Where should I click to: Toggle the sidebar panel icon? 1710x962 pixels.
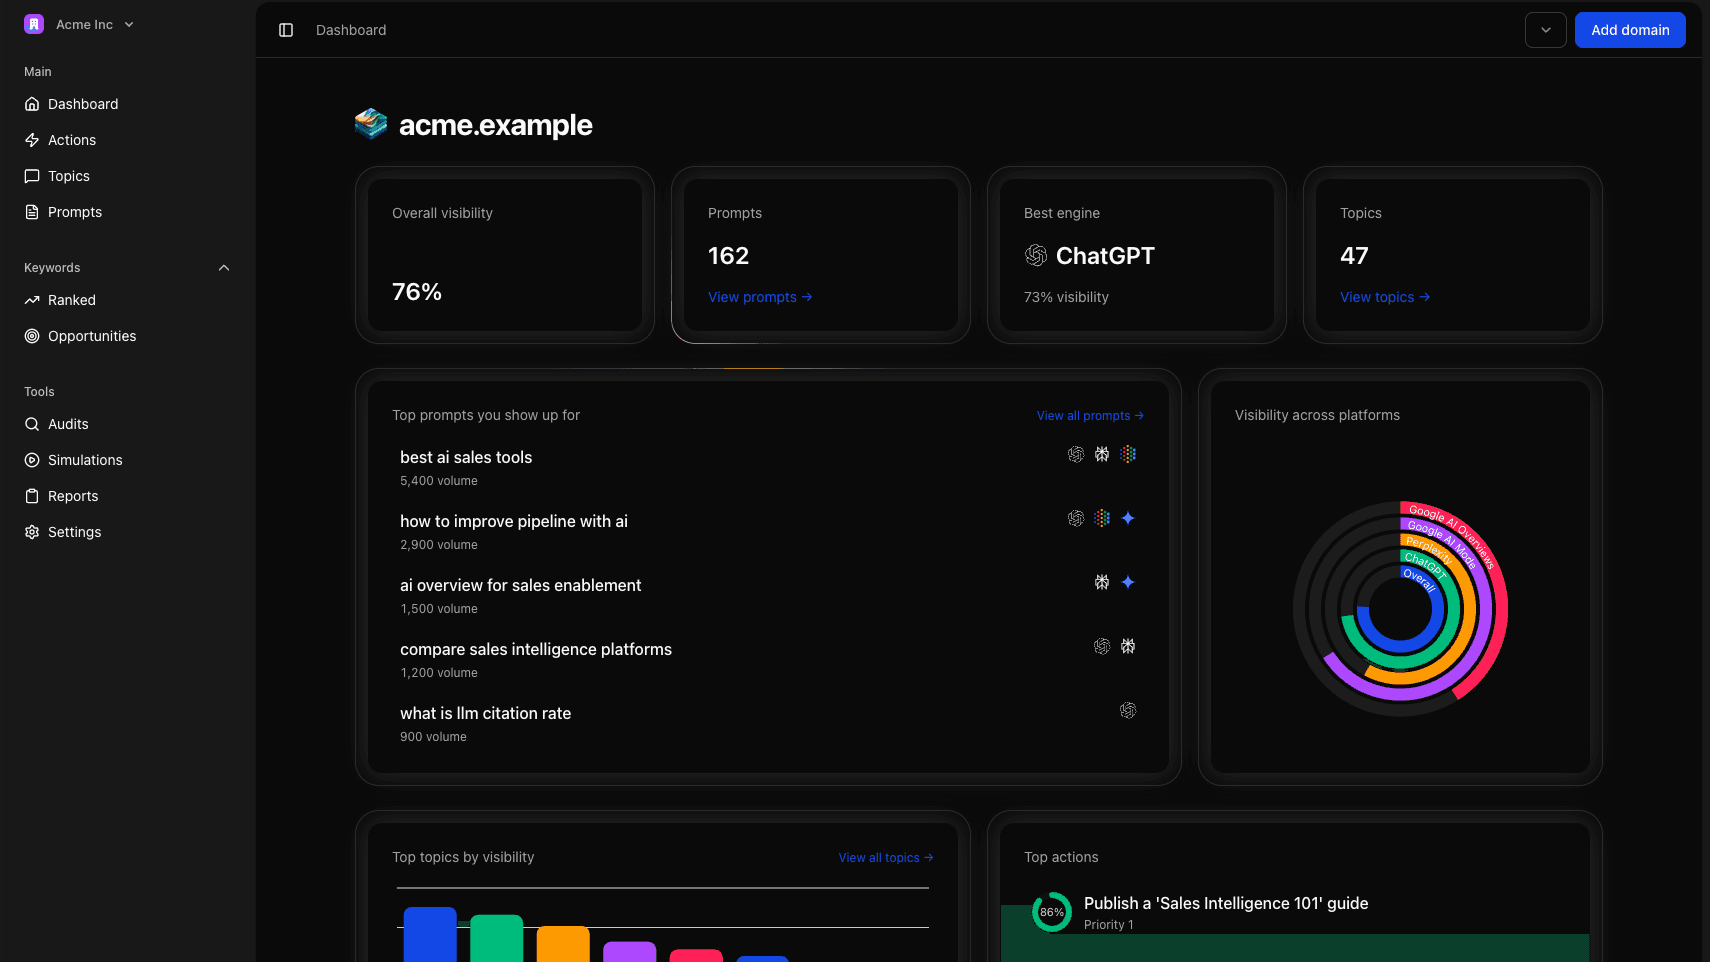pos(286,30)
